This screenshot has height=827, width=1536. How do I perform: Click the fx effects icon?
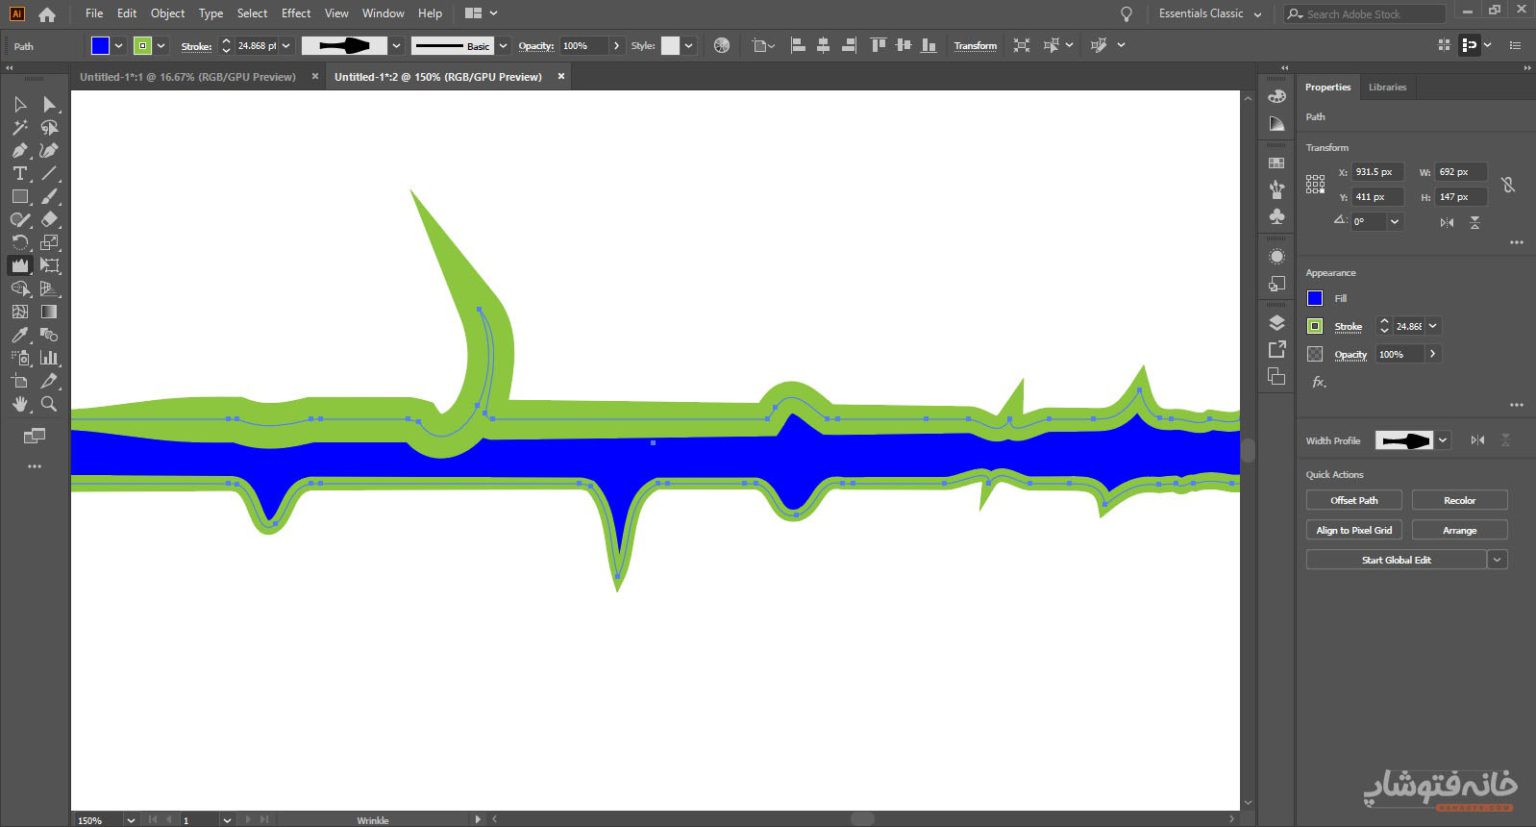1318,382
